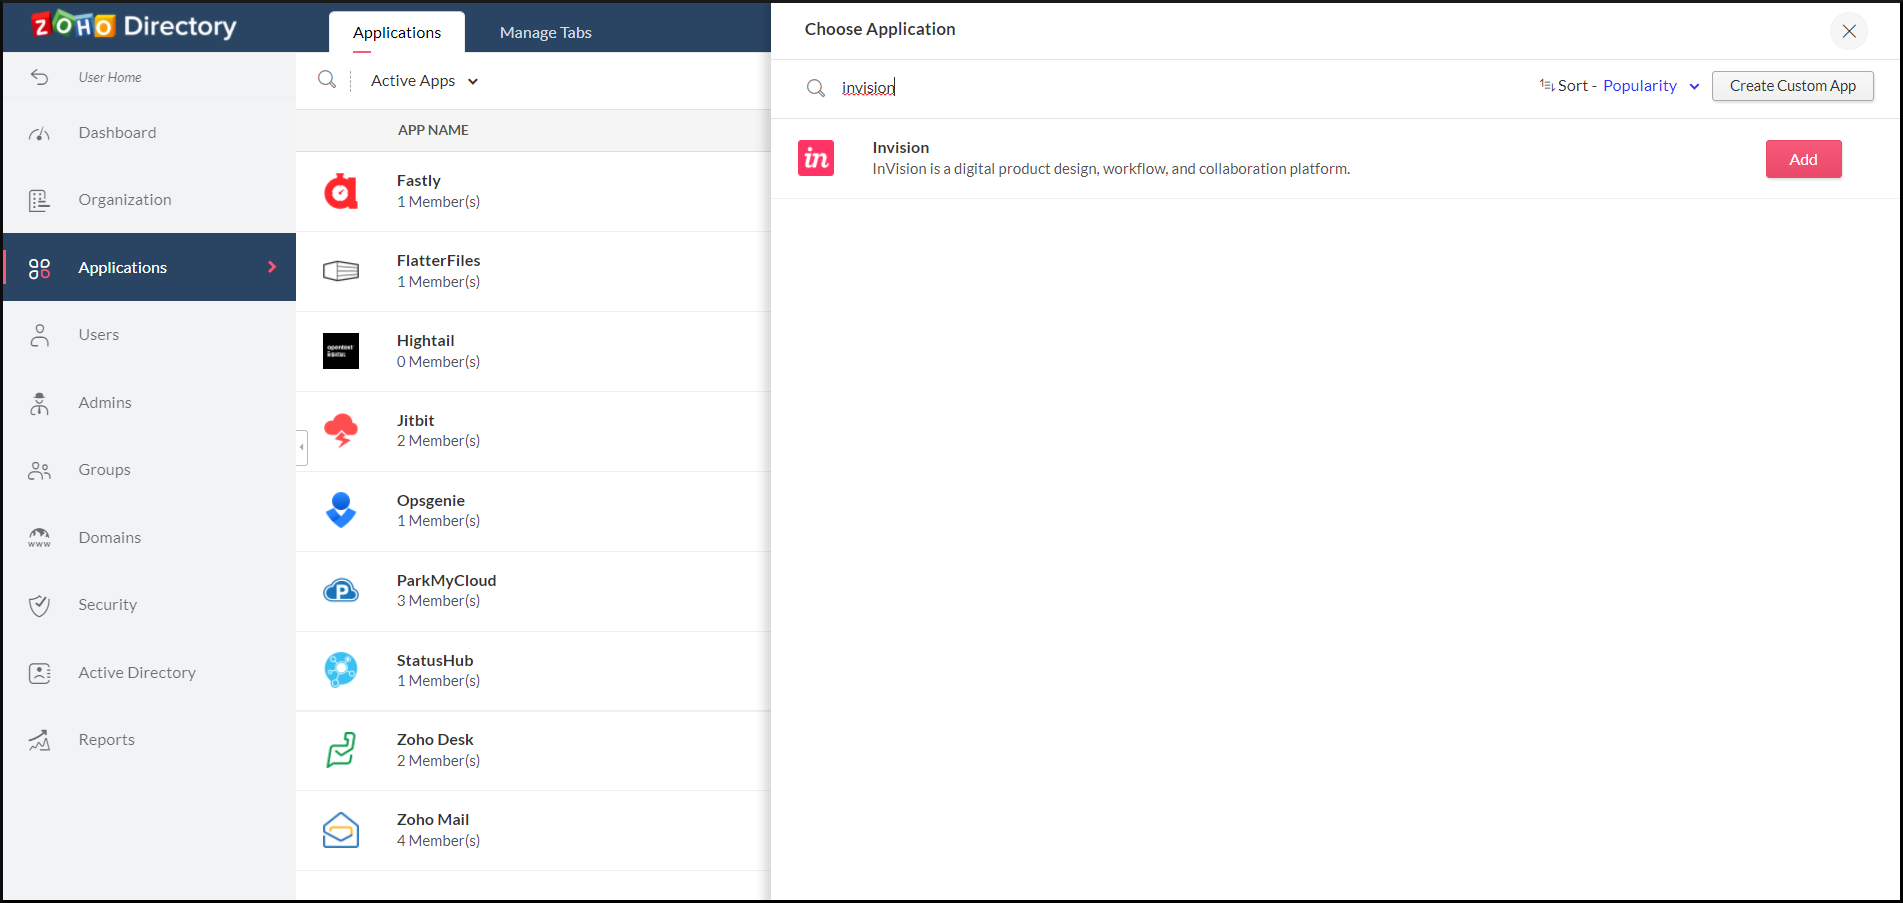Click the Zoho Directory logo
The width and height of the screenshot is (1903, 903).
(x=134, y=26)
